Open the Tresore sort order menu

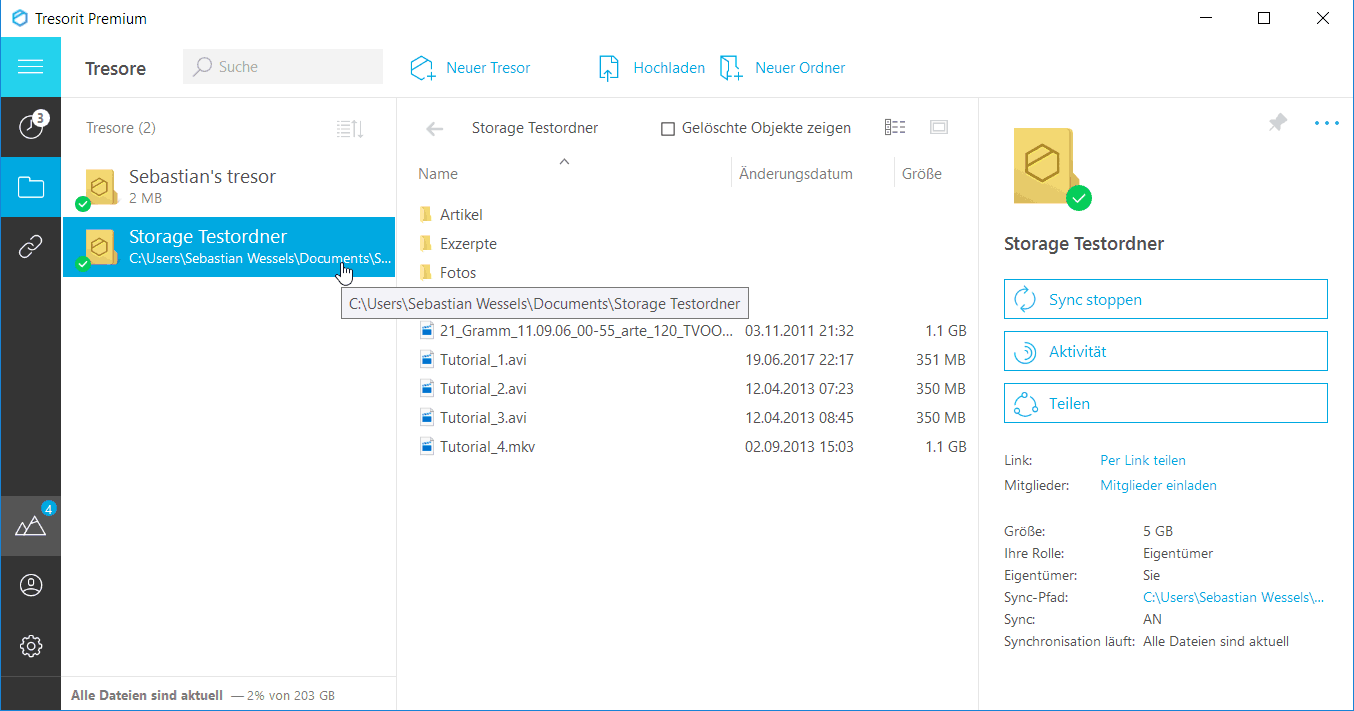point(350,128)
